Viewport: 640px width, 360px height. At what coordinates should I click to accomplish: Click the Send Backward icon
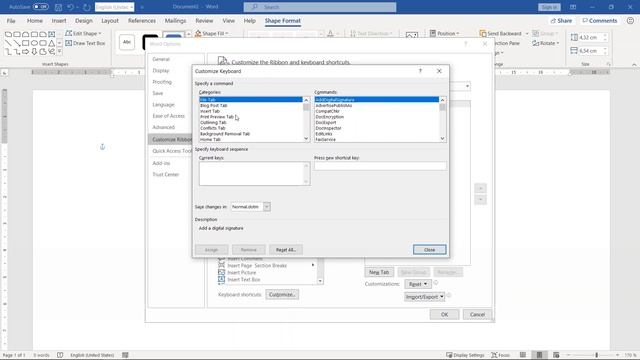[x=483, y=33]
